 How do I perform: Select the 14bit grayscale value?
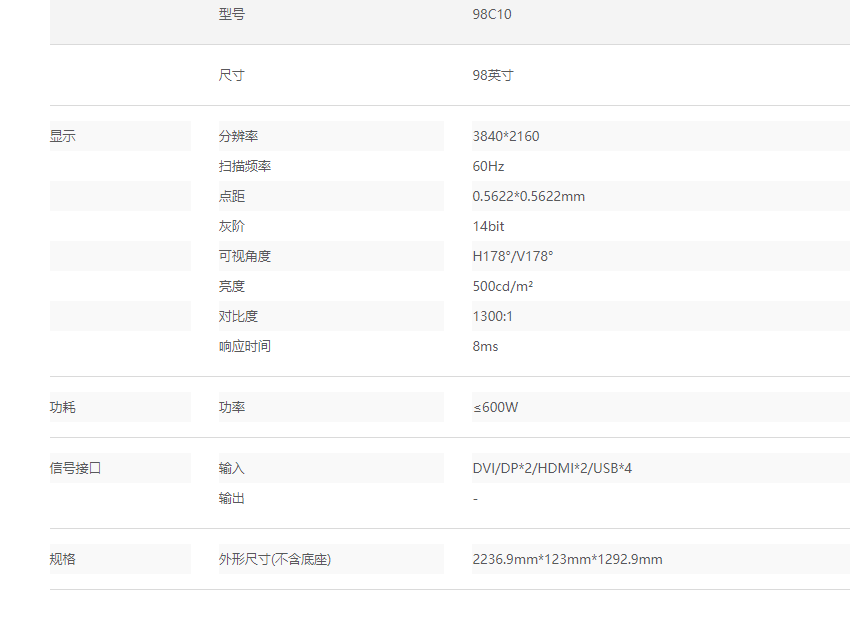coord(489,226)
